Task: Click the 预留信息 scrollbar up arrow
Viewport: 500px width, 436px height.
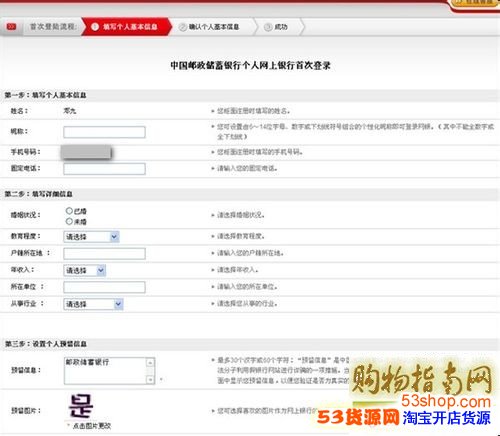Action: click(x=151, y=362)
